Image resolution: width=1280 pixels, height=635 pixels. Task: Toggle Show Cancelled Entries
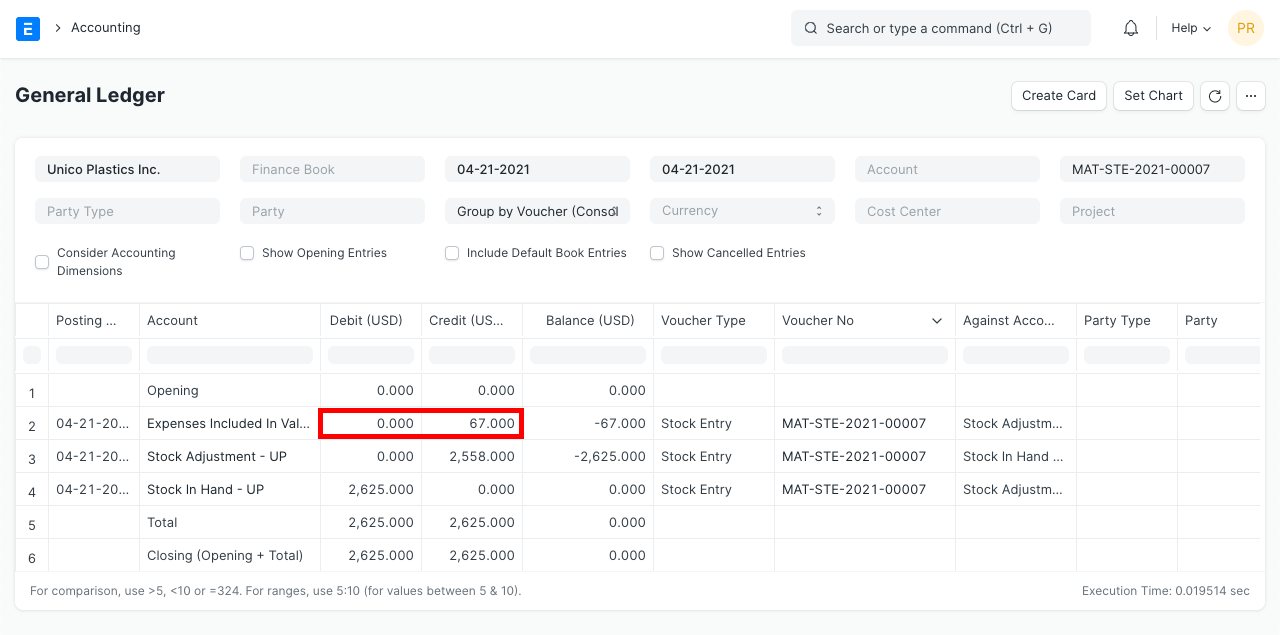[657, 253]
